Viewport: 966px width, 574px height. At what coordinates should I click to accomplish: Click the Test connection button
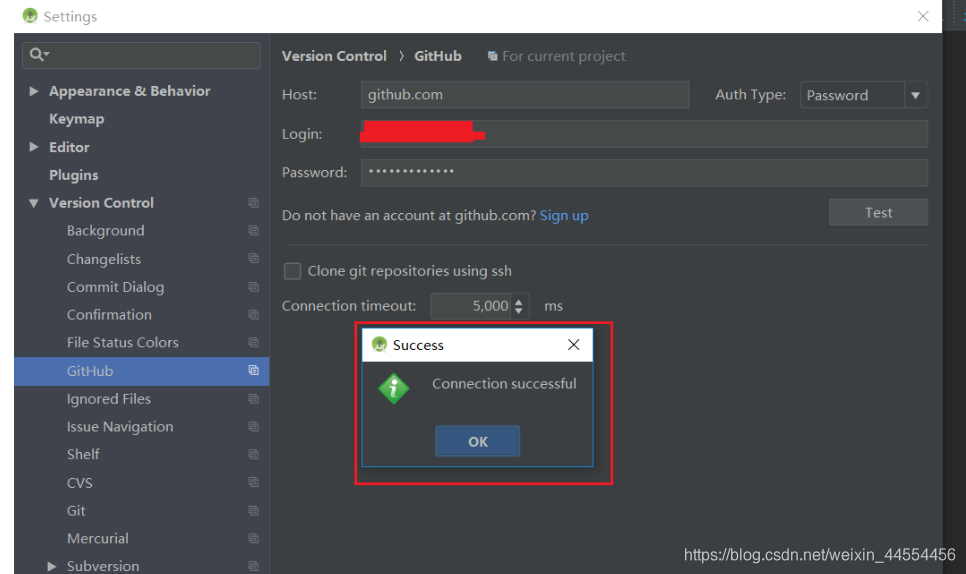coord(878,212)
